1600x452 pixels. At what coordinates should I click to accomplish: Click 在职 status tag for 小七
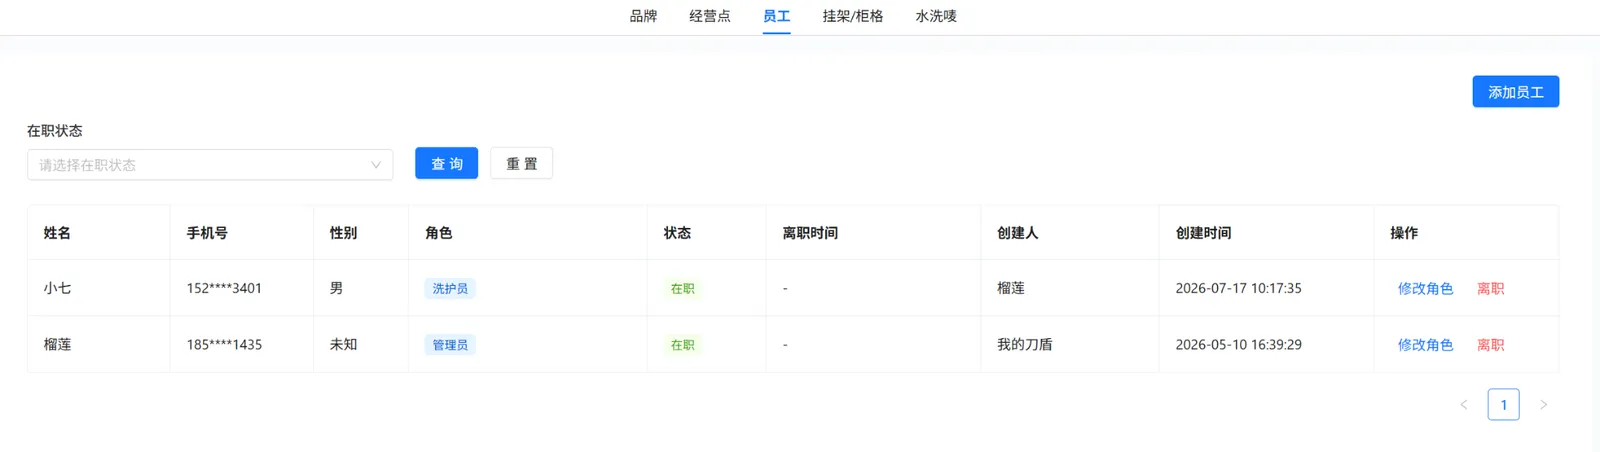click(683, 288)
